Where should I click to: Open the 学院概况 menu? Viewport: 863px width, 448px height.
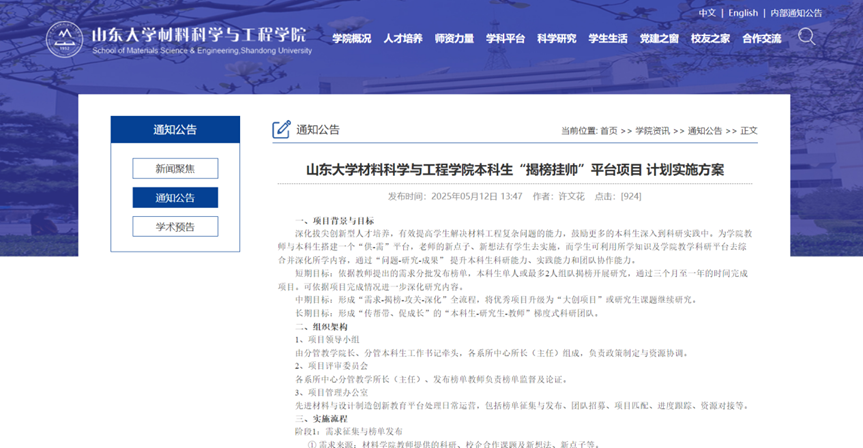click(x=352, y=38)
